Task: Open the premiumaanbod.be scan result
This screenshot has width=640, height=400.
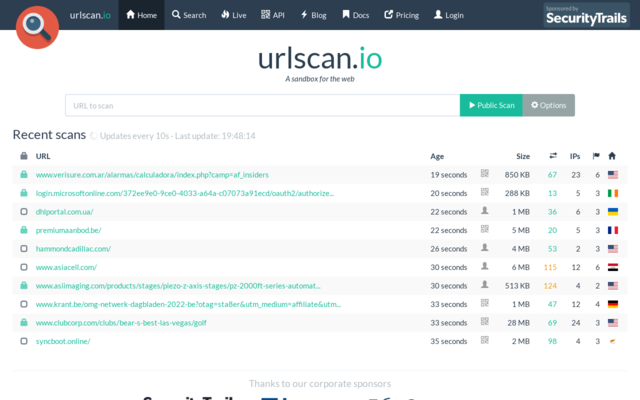Action: point(68,230)
